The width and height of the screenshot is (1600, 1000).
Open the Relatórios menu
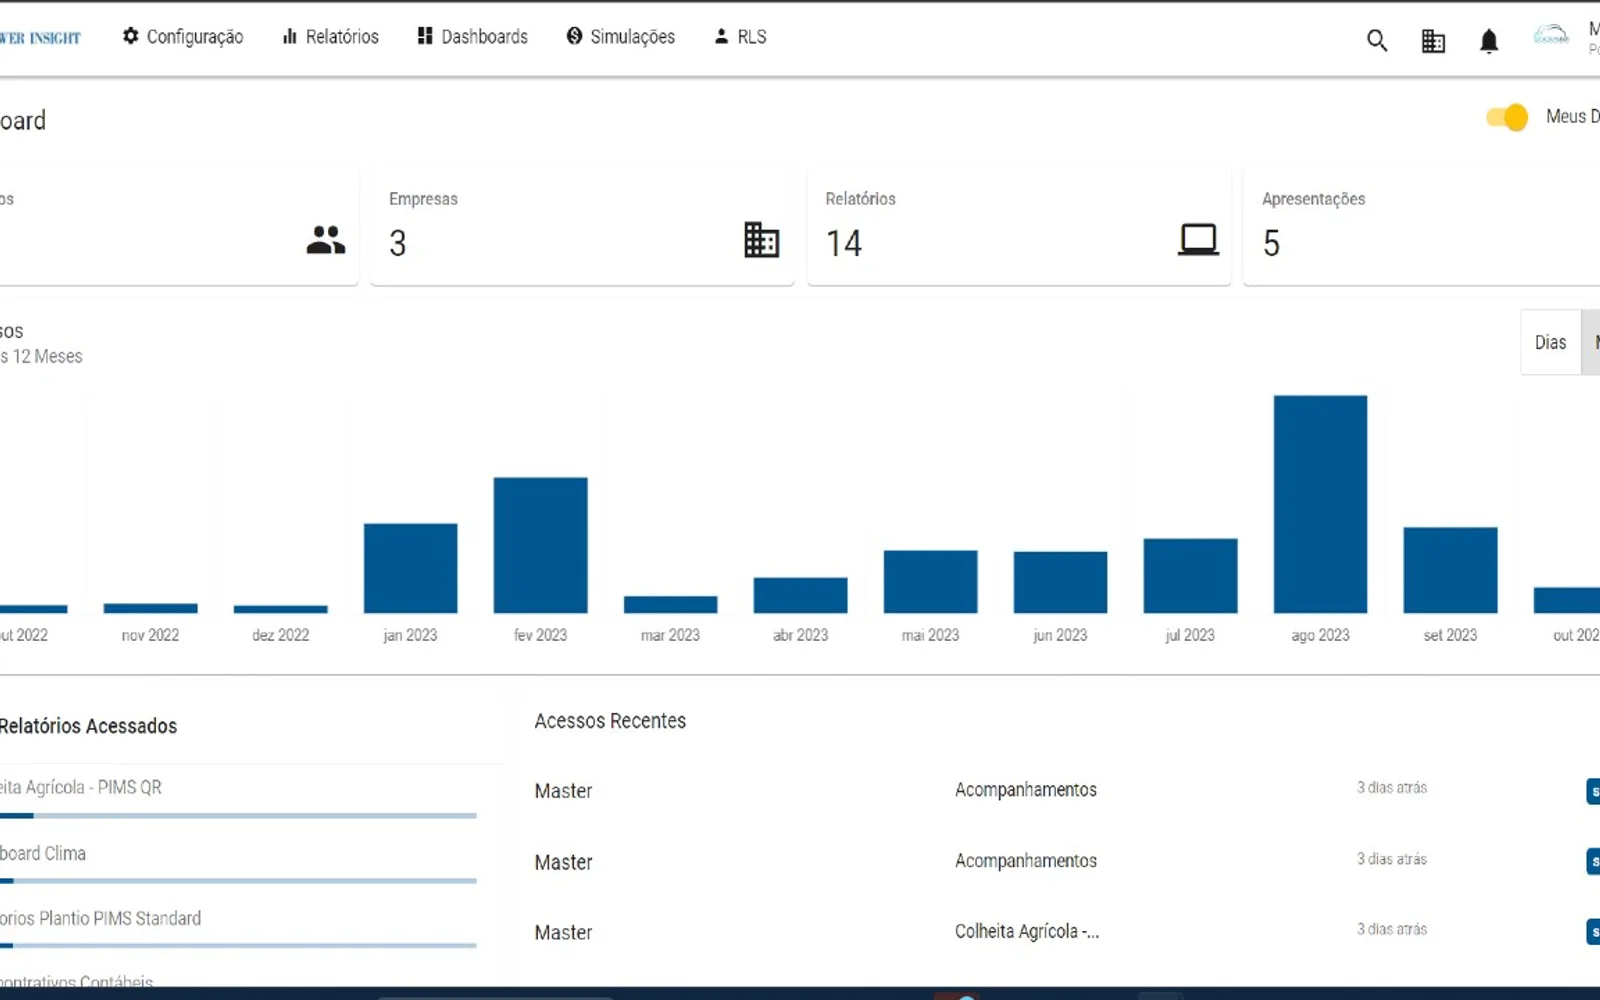(331, 37)
